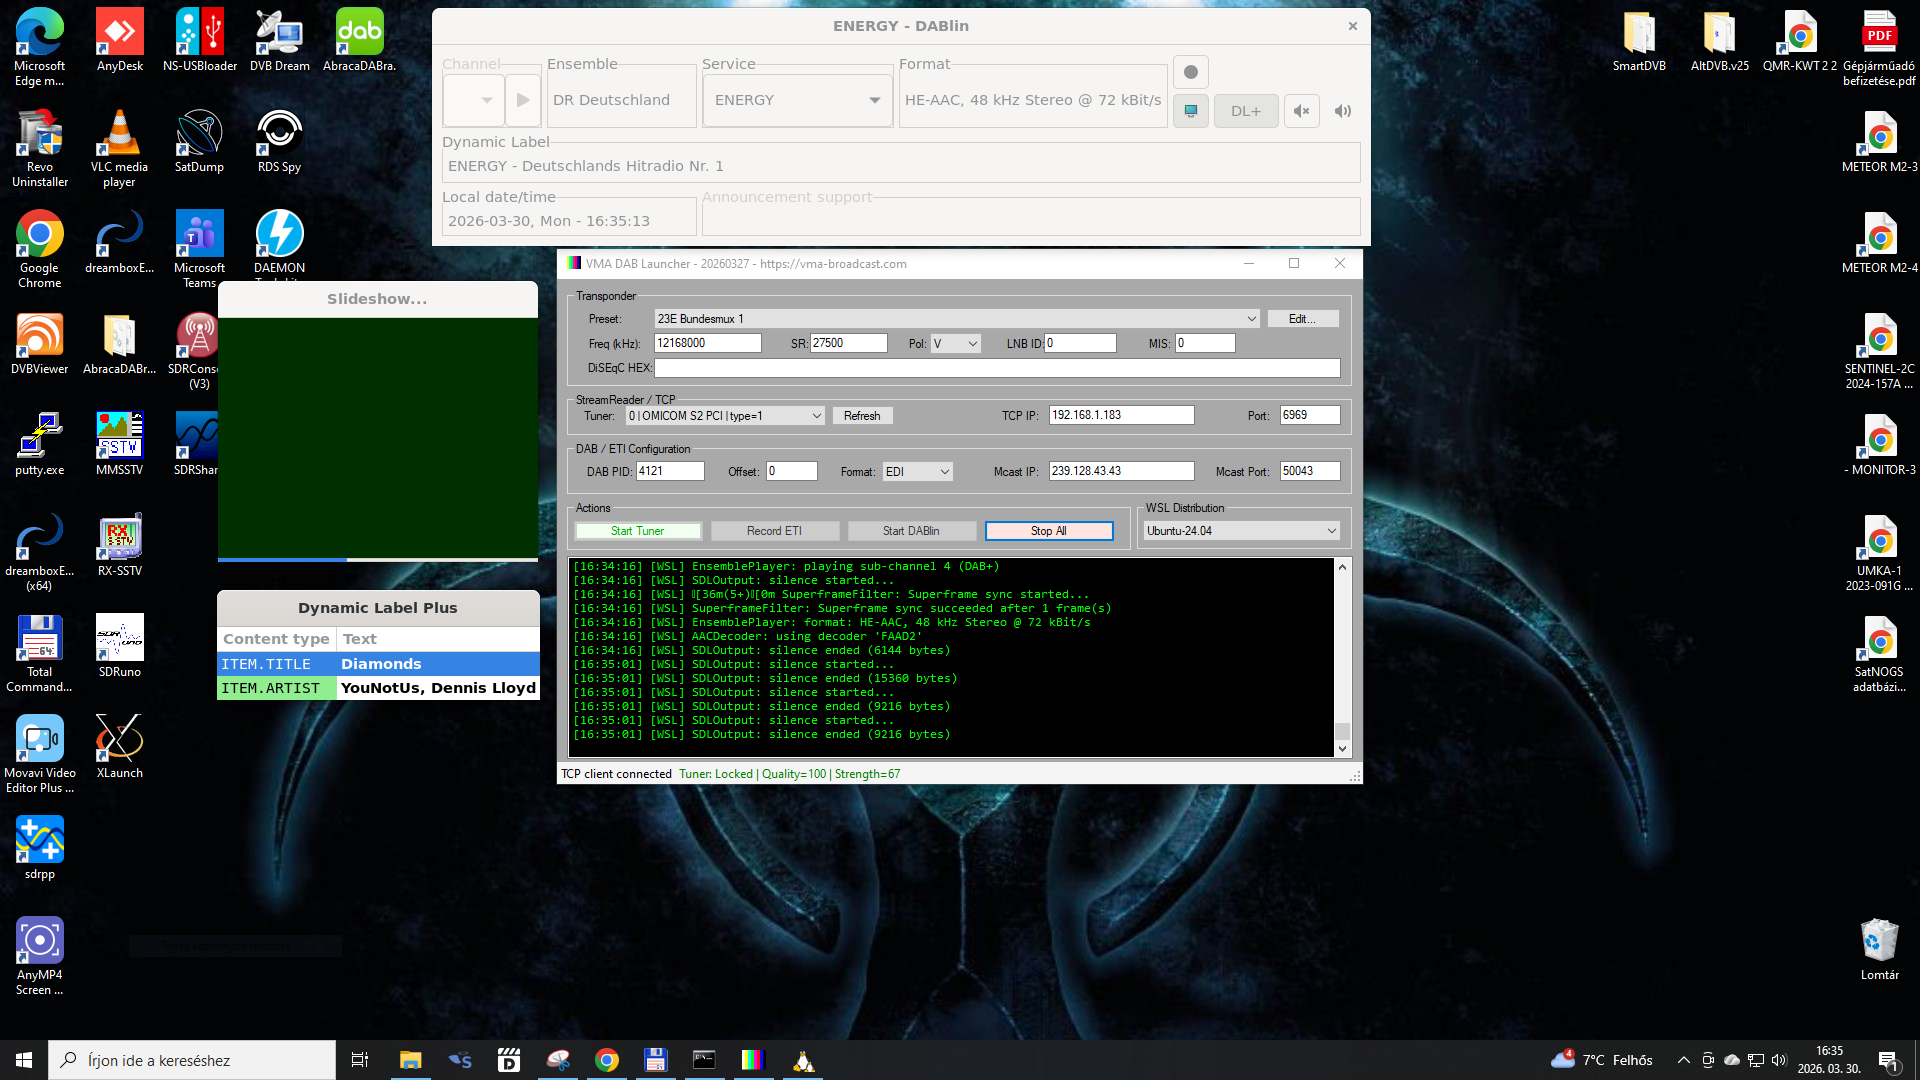Click the Record ETI button
Image resolution: width=1920 pixels, height=1080 pixels.
pyautogui.click(x=774, y=531)
